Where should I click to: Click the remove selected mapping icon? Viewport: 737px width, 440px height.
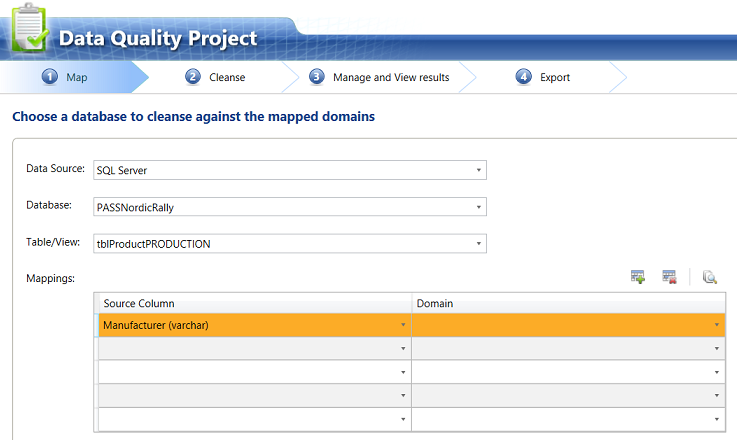pyautogui.click(x=670, y=277)
